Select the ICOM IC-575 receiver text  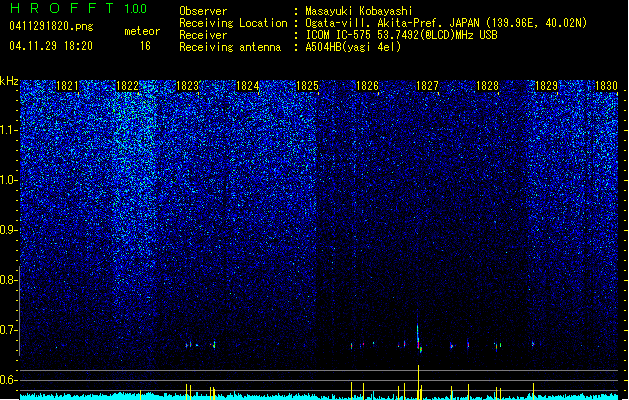pyautogui.click(x=402, y=35)
